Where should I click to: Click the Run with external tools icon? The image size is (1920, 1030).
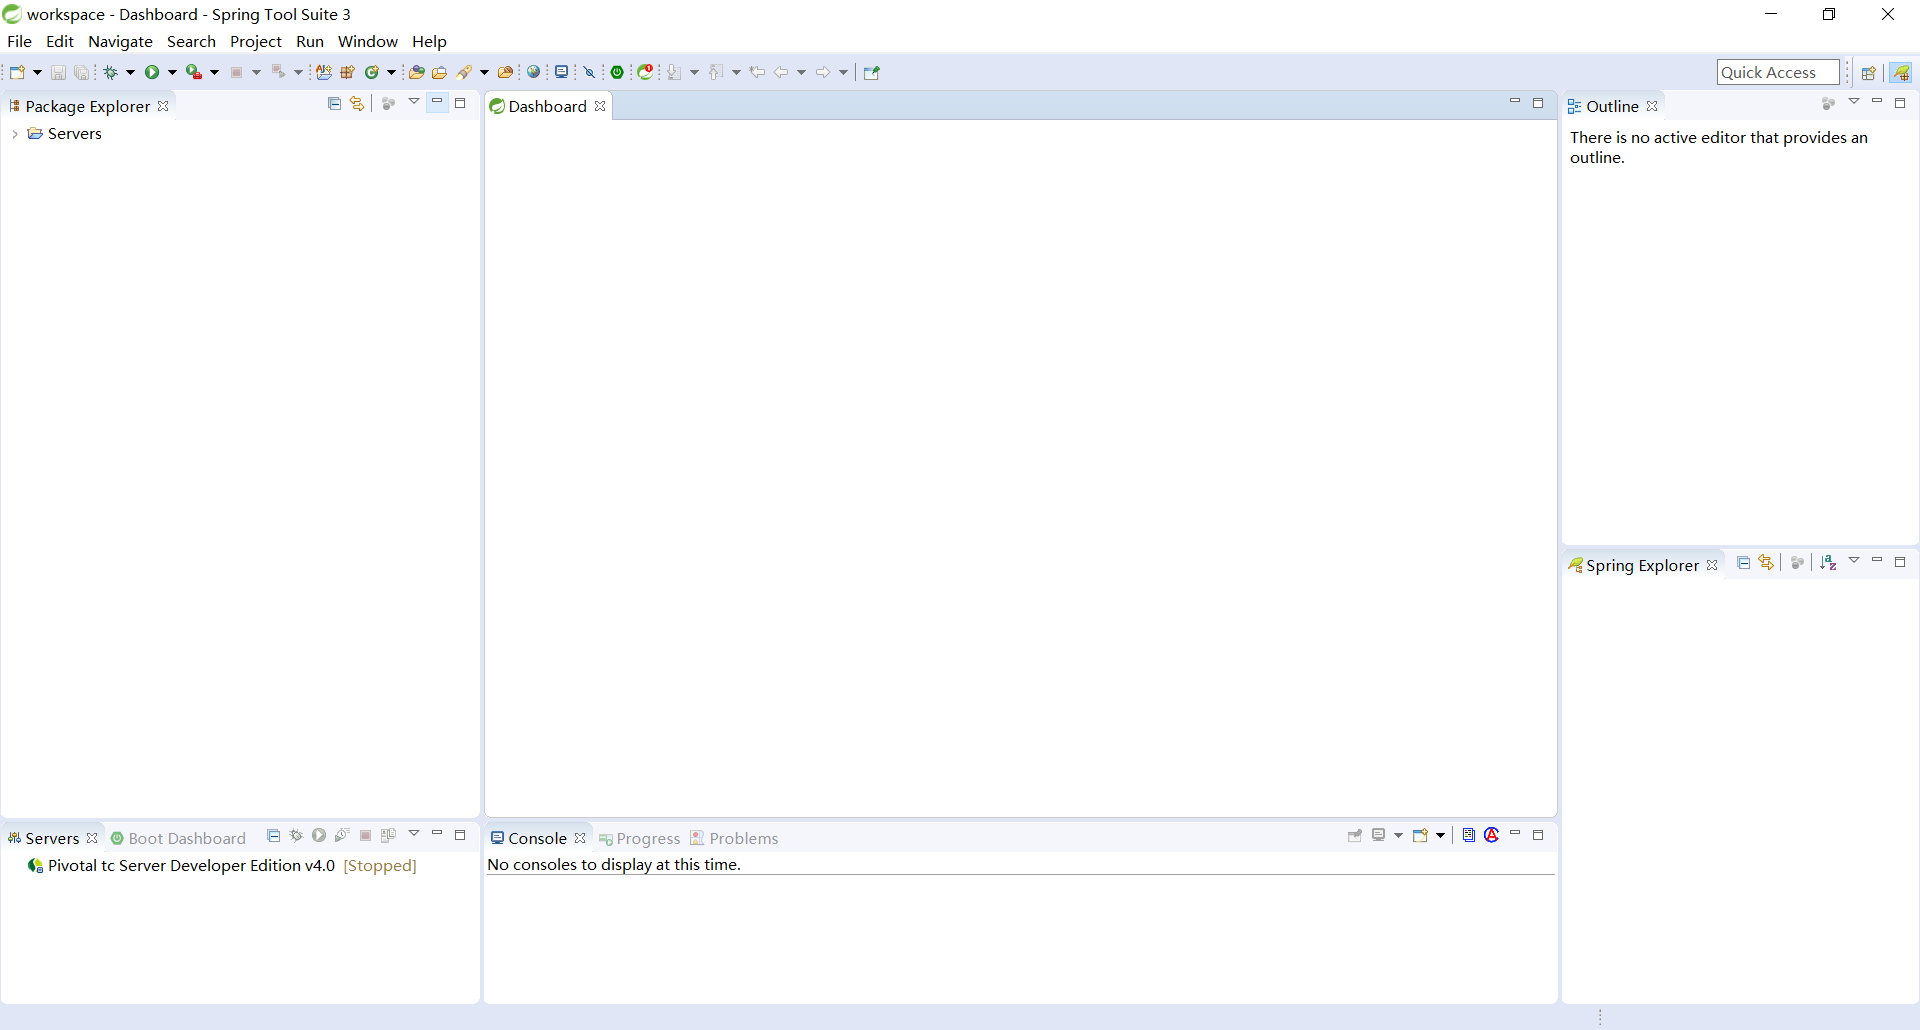(x=194, y=72)
